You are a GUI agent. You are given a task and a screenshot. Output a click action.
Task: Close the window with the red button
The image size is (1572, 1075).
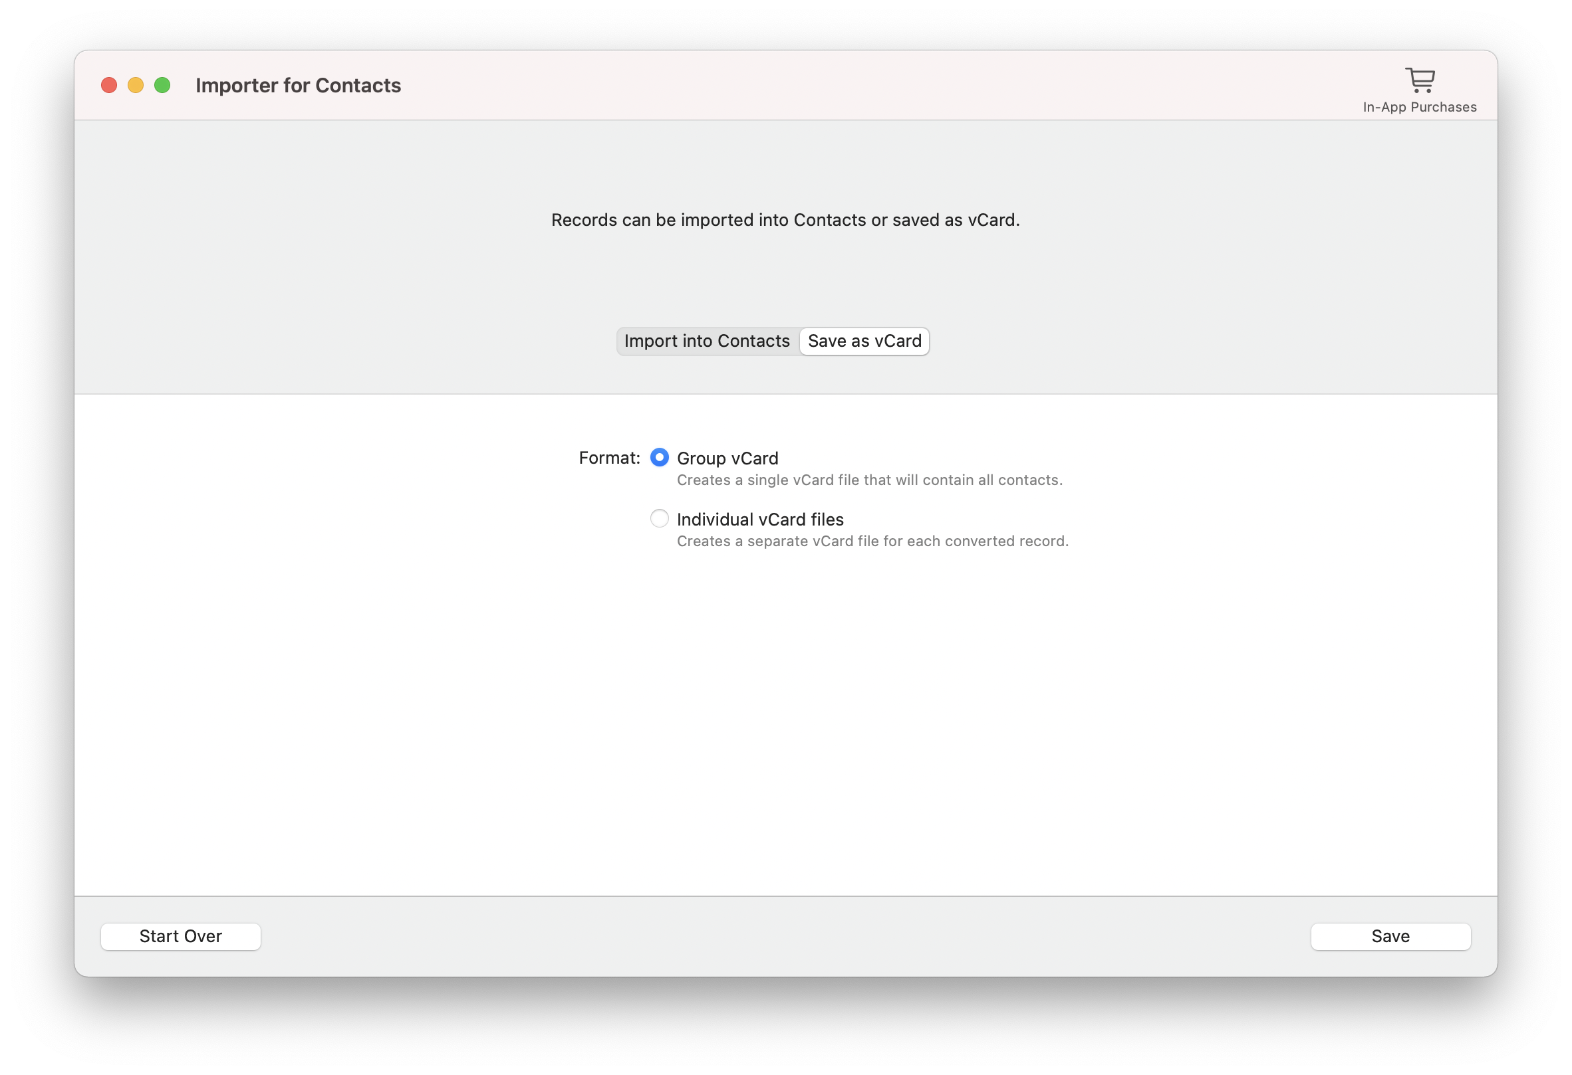point(109,85)
